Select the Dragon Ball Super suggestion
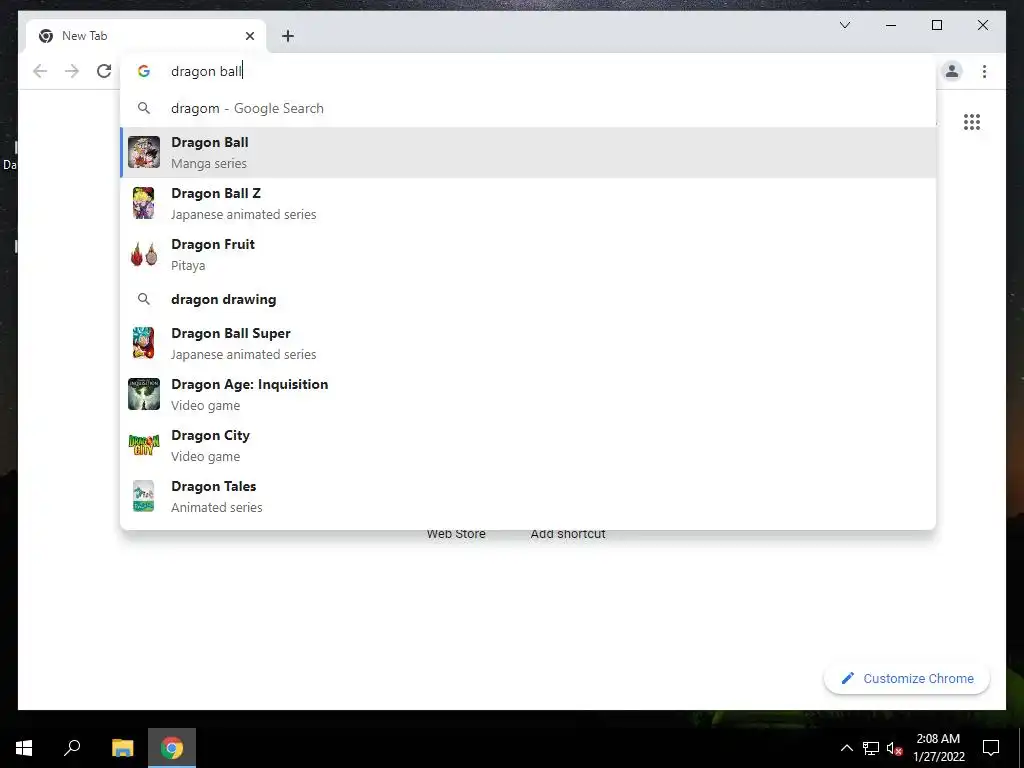 (x=528, y=344)
